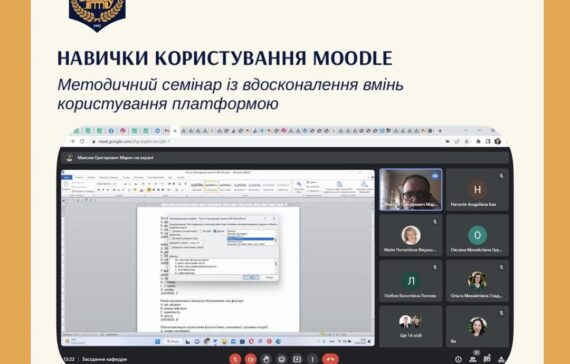This screenshot has width=570, height=364.
Task: Select your own tile labeled Ви
Action: 477,326
